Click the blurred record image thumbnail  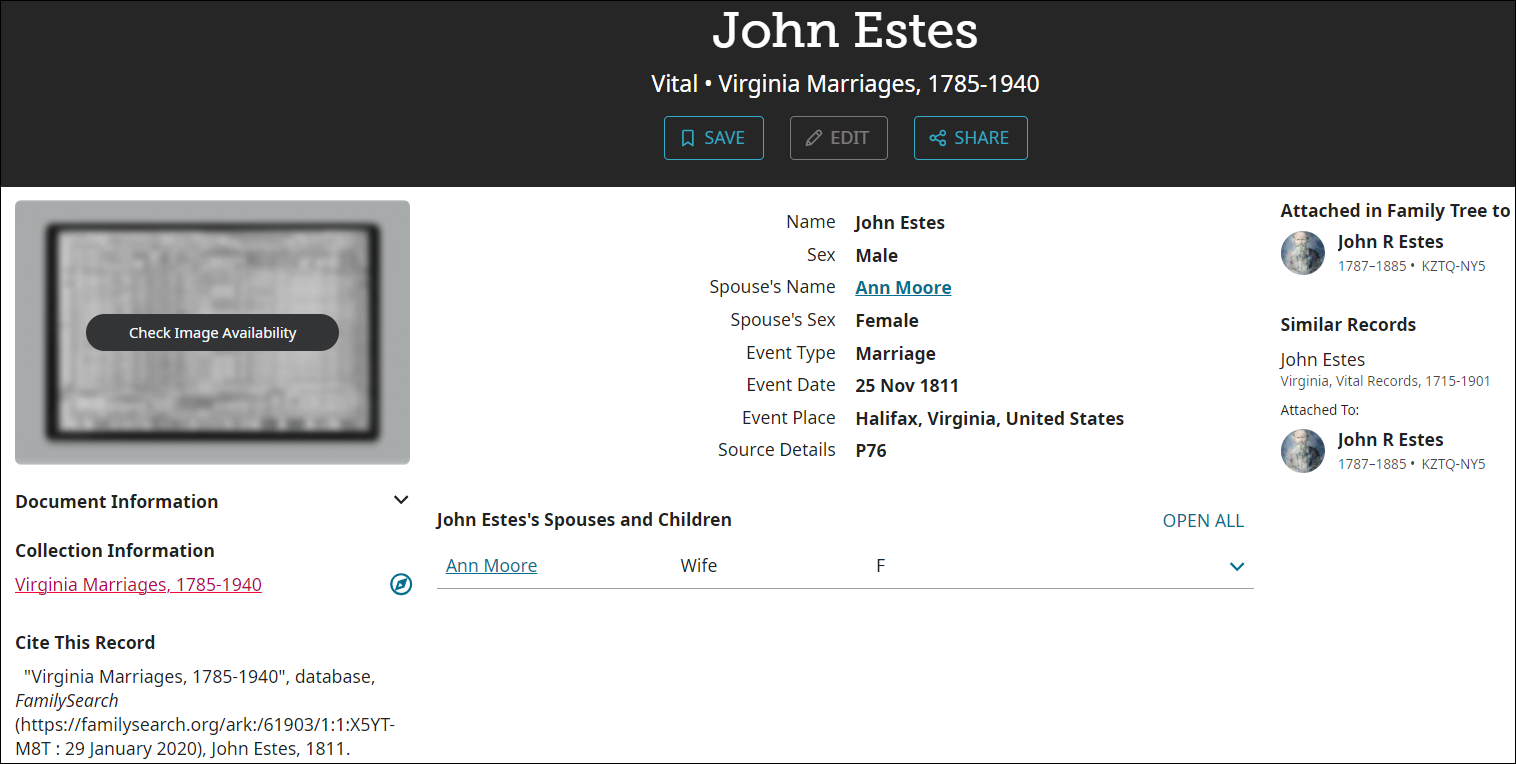[x=212, y=331]
